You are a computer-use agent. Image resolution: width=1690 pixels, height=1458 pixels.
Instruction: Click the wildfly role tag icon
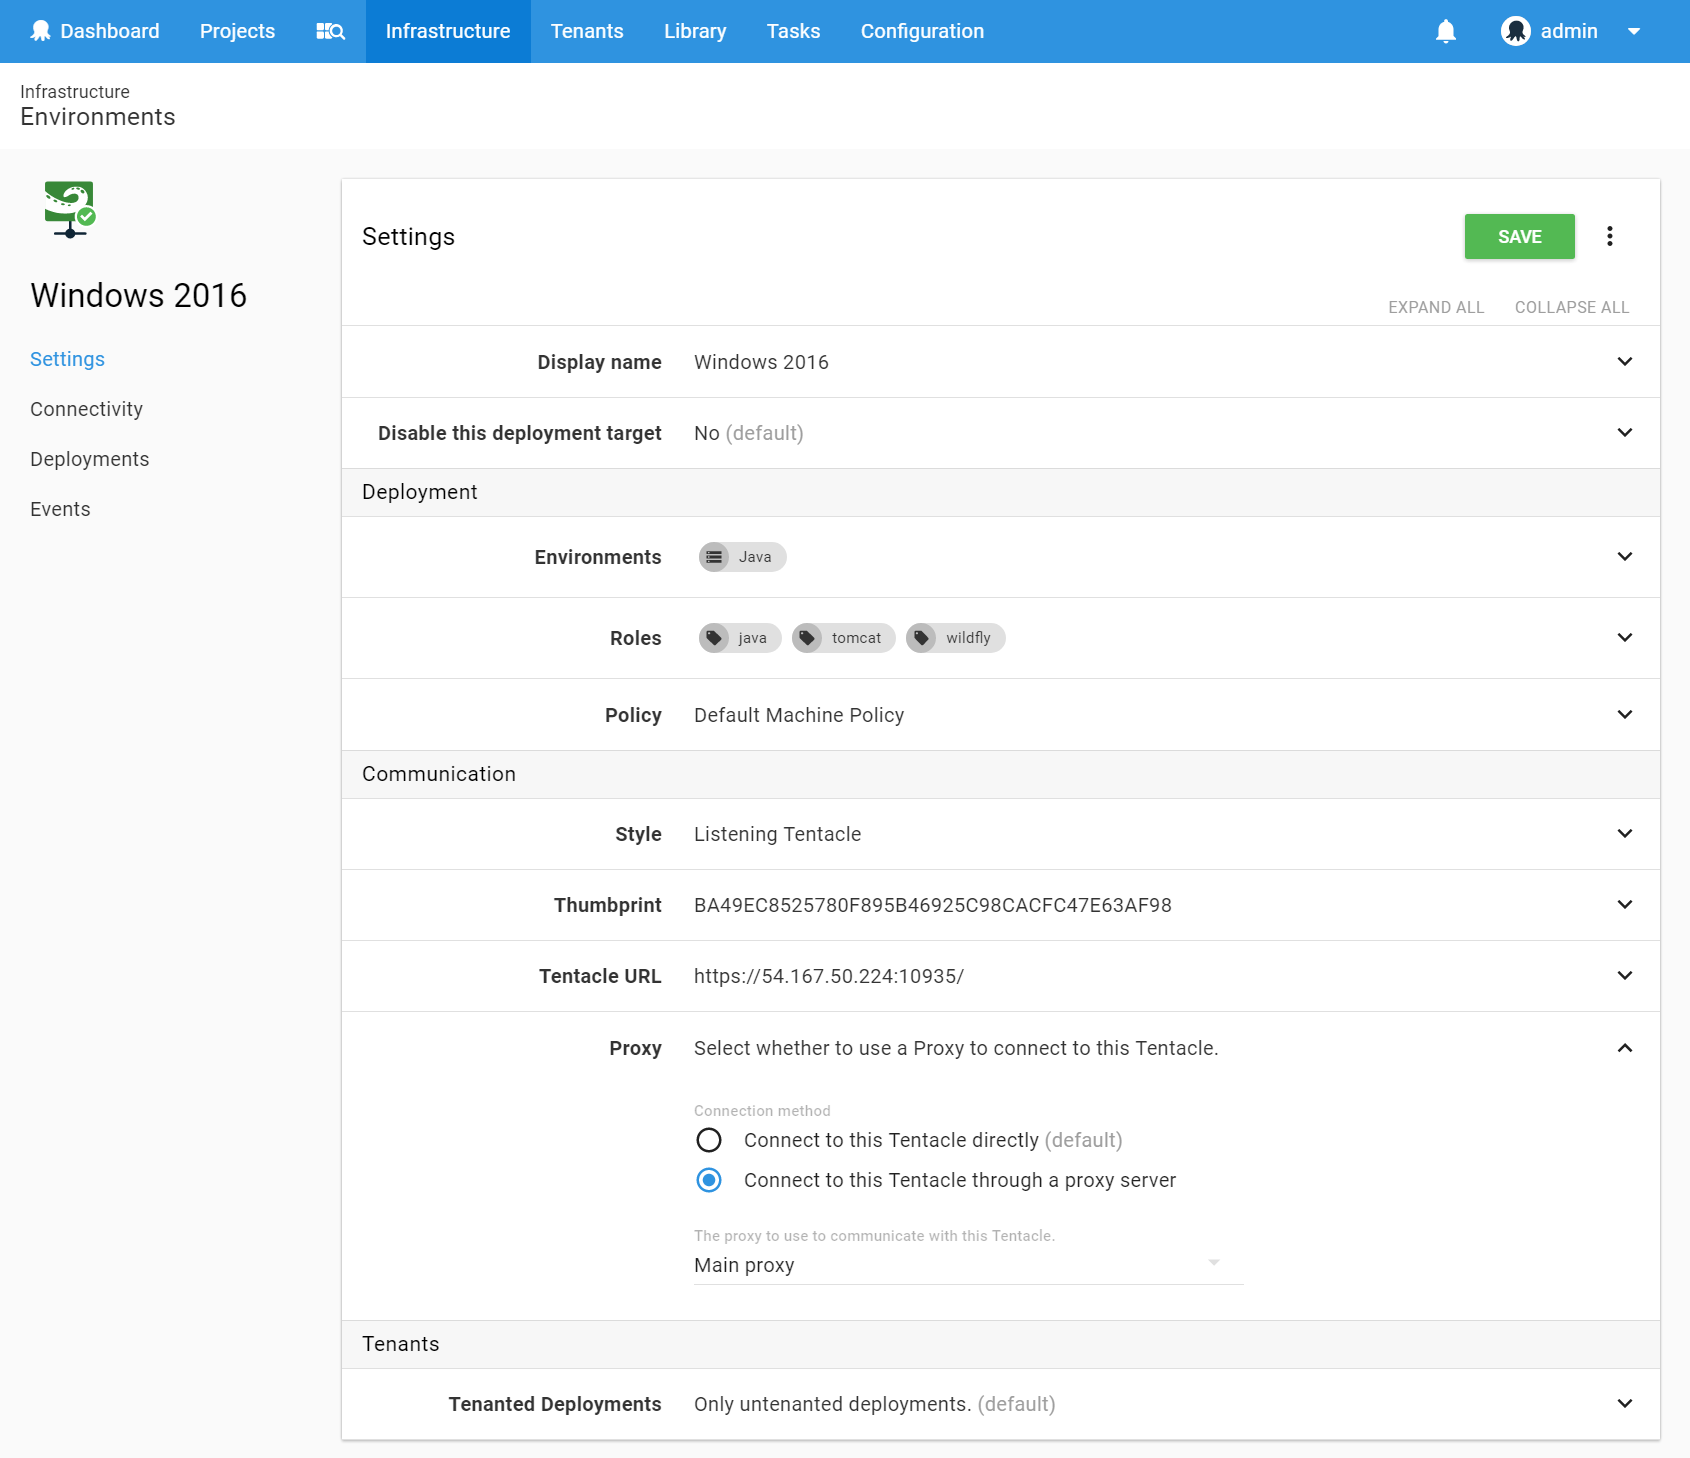[921, 638]
